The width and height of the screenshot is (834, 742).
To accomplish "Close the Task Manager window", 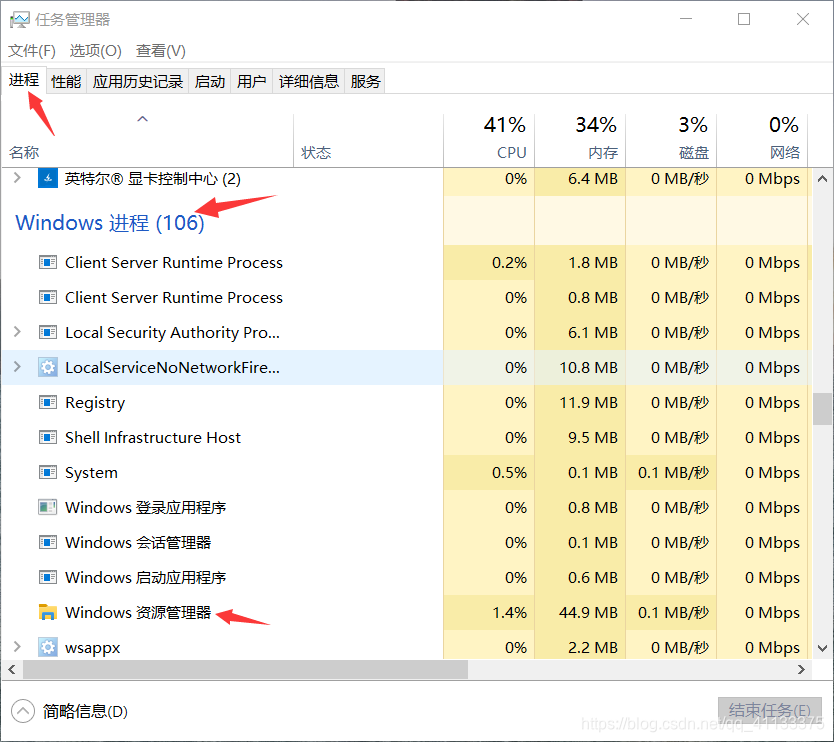I will click(803, 19).
